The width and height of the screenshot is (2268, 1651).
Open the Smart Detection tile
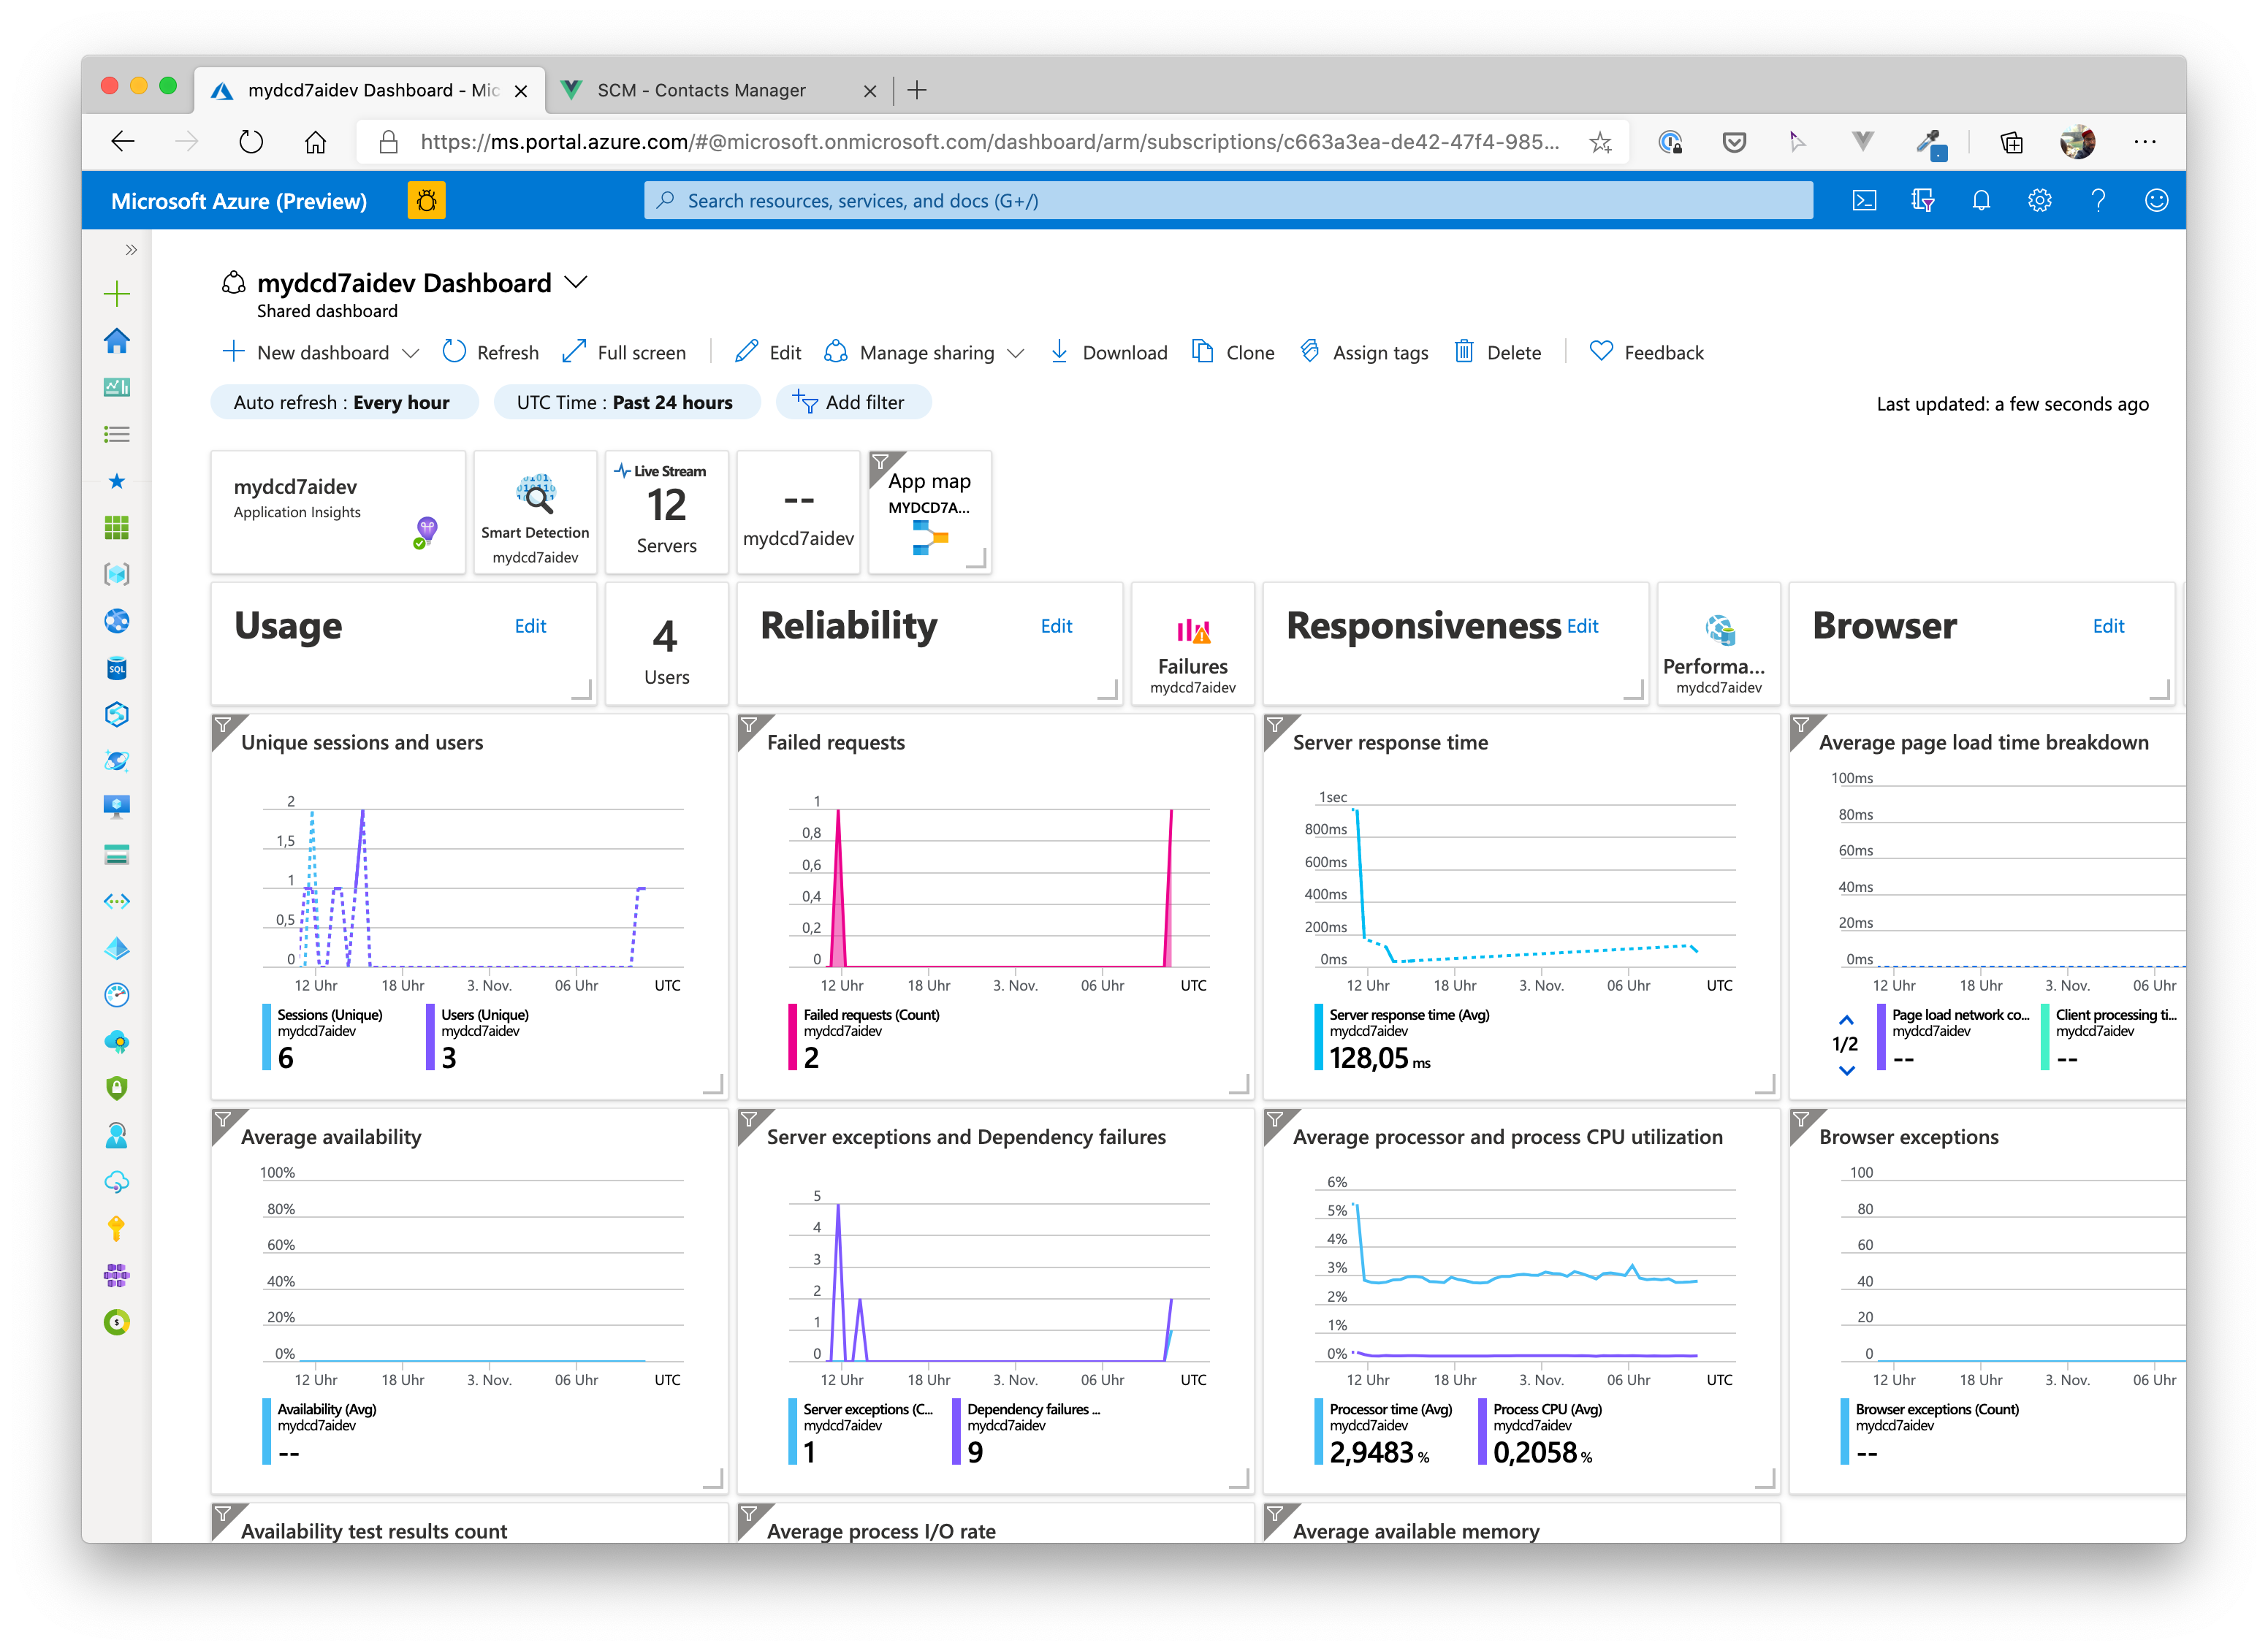535,513
